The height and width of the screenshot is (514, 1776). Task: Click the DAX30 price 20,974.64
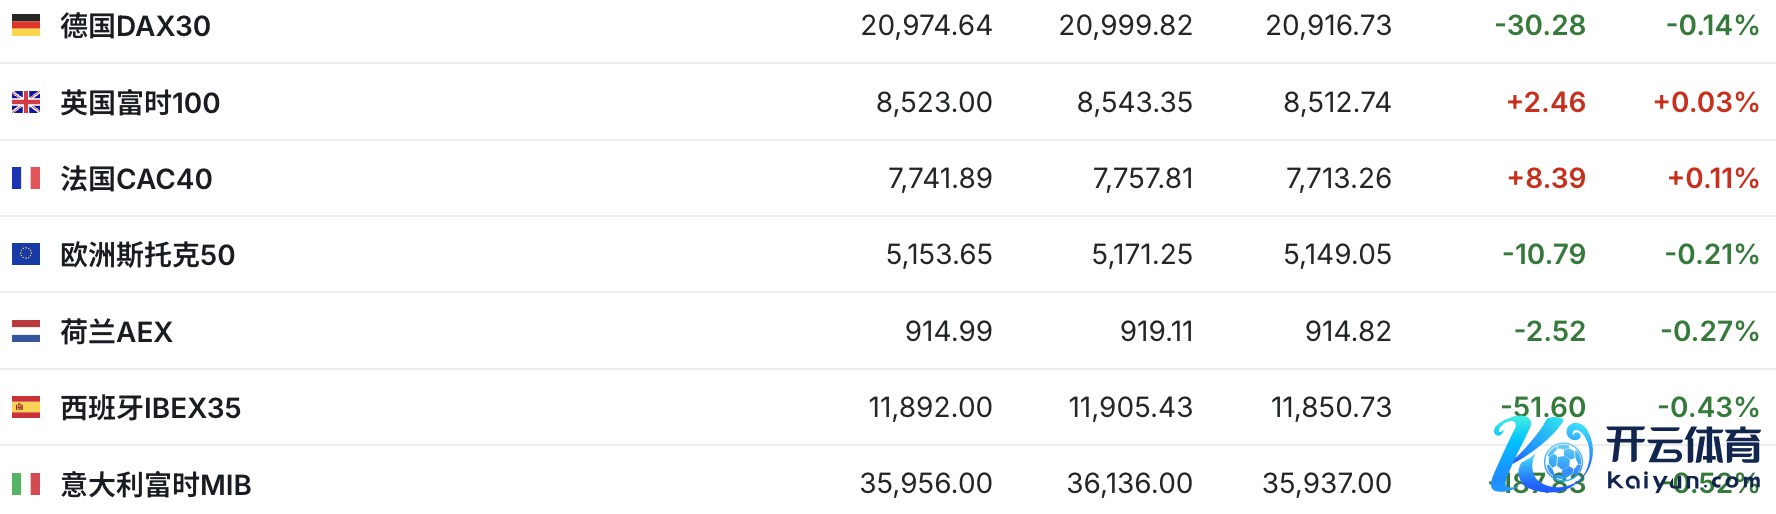coord(926,26)
